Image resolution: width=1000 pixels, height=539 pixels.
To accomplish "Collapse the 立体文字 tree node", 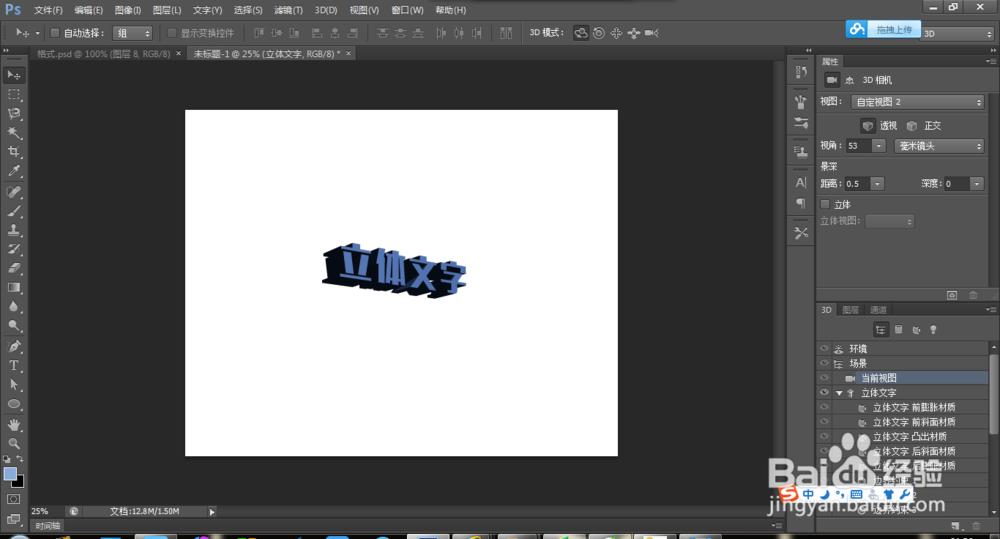I will (x=839, y=394).
